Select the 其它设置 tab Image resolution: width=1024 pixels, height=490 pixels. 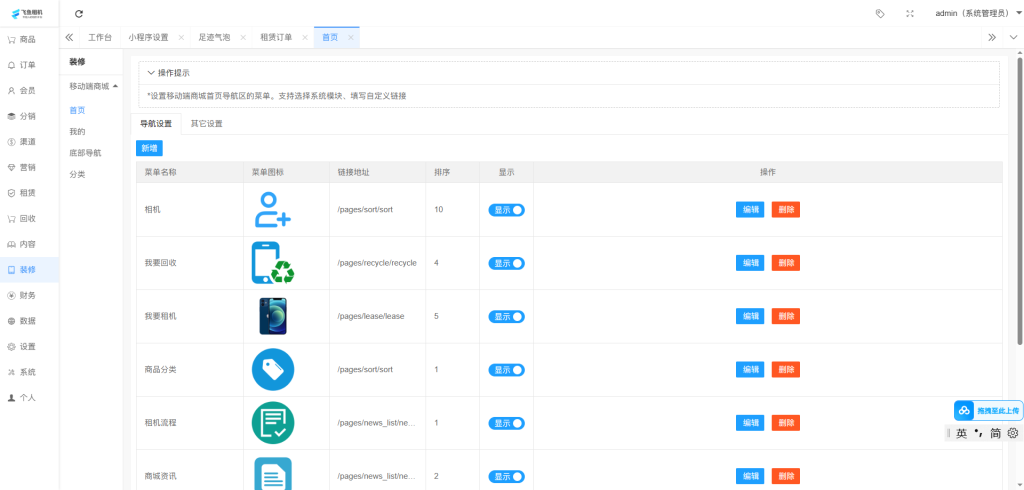click(x=206, y=123)
